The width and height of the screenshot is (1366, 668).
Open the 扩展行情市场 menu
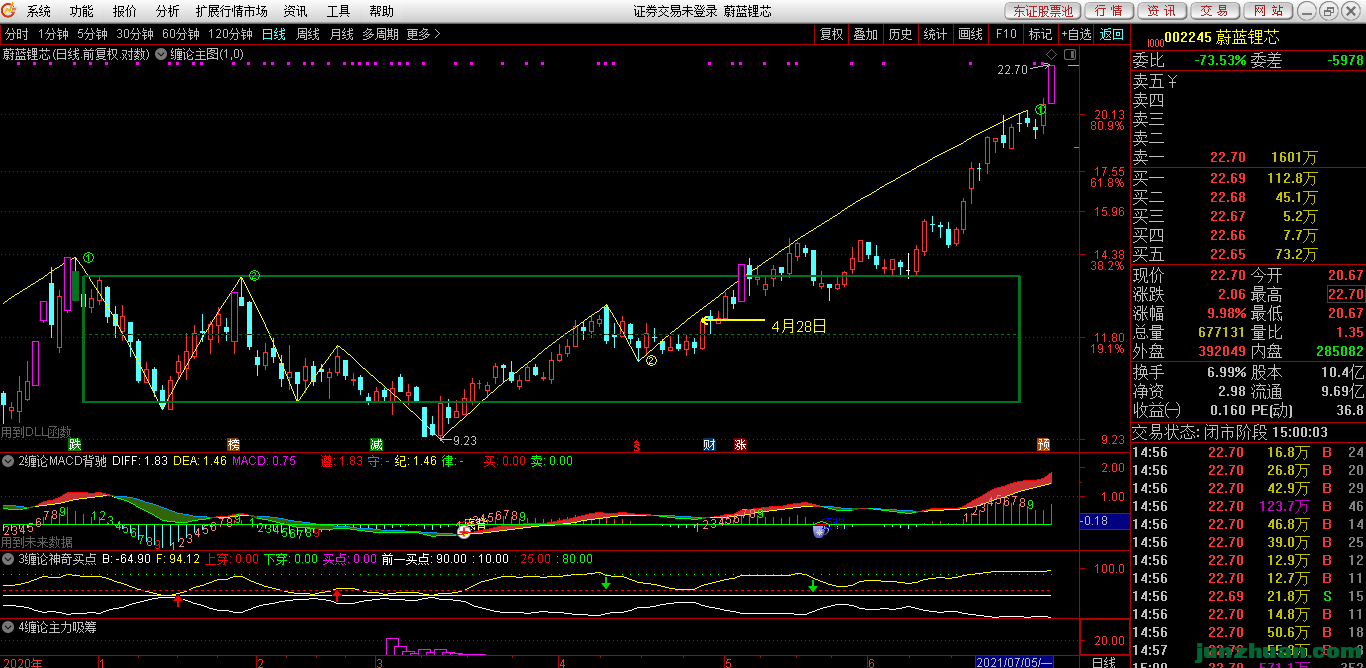click(232, 11)
